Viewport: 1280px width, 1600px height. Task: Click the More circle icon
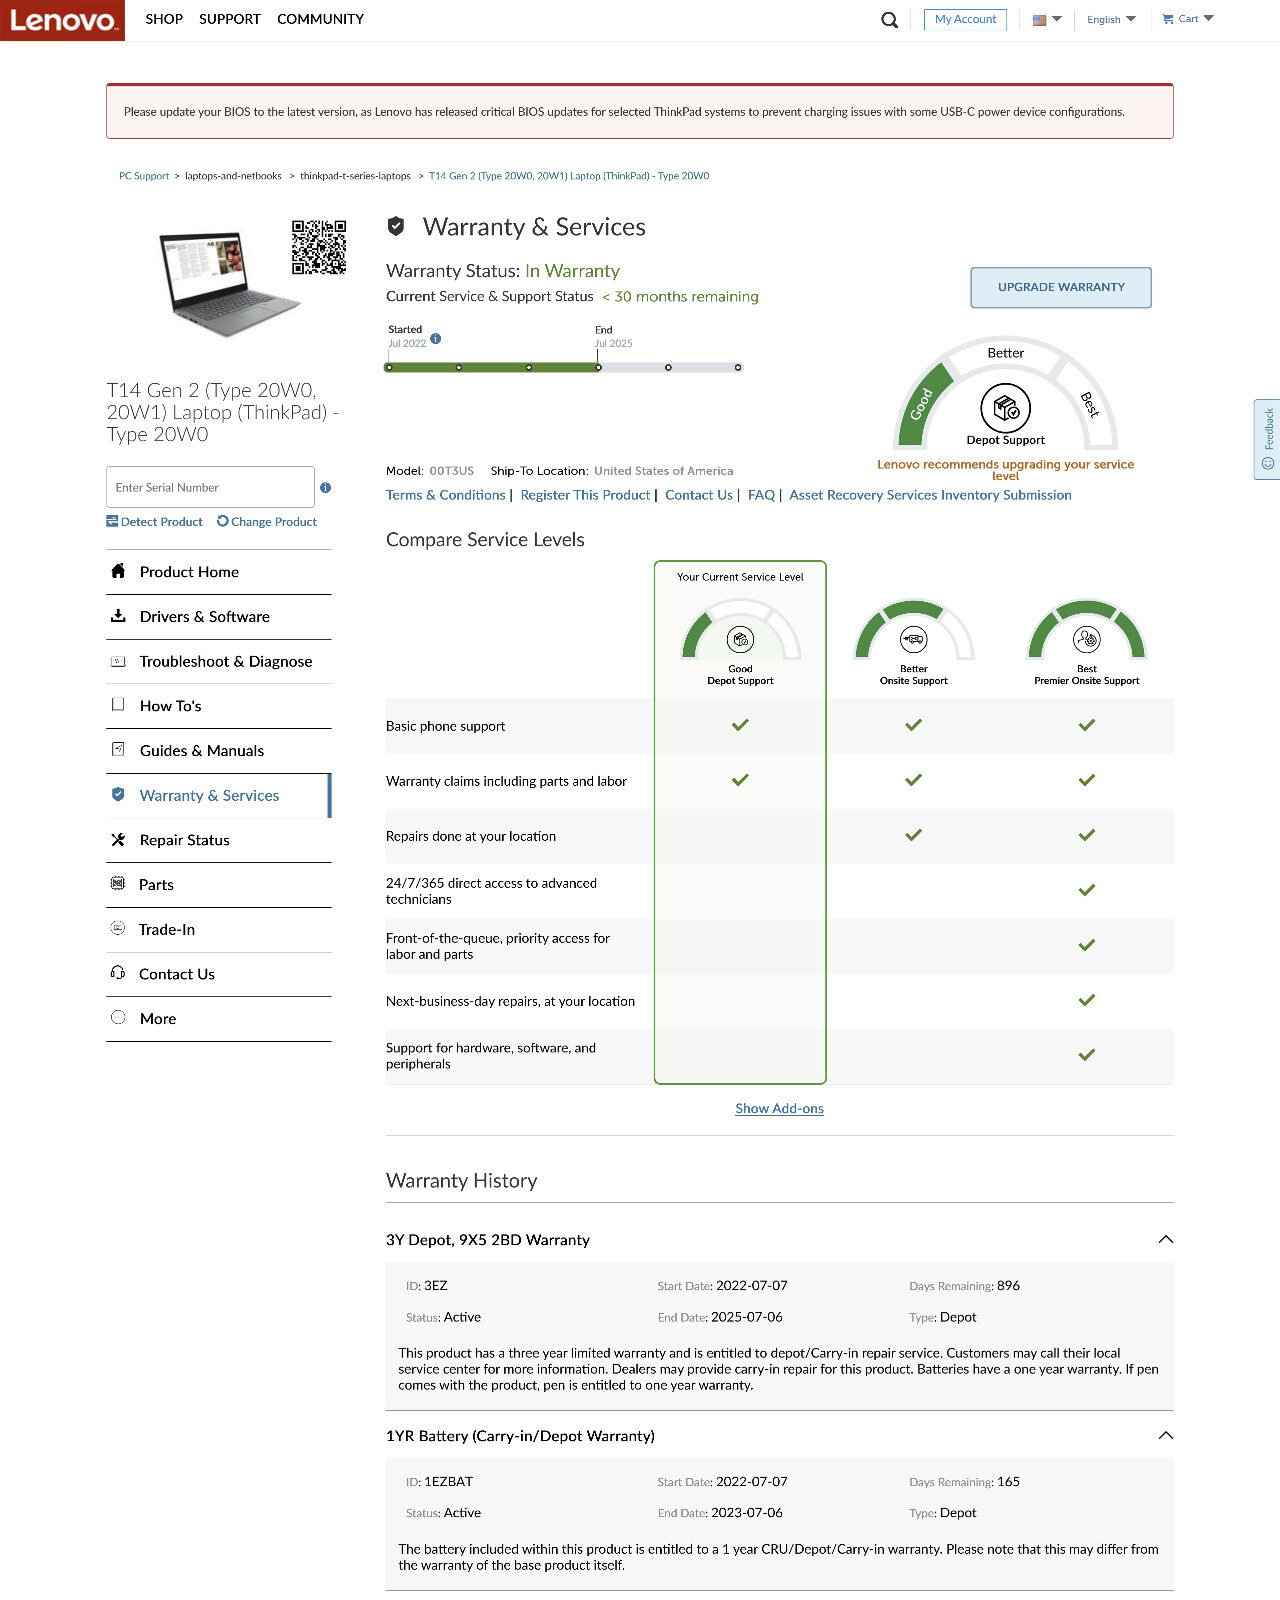(118, 1017)
